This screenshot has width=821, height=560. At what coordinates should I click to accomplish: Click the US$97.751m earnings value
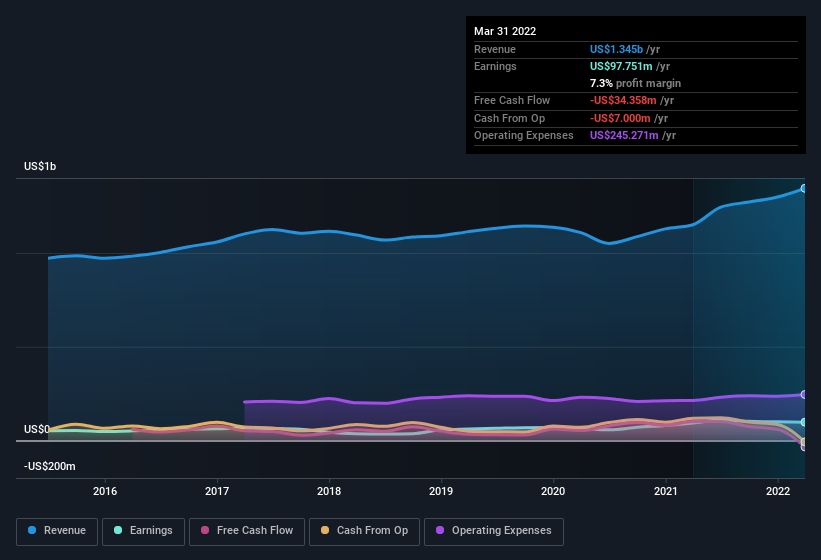[x=621, y=66]
